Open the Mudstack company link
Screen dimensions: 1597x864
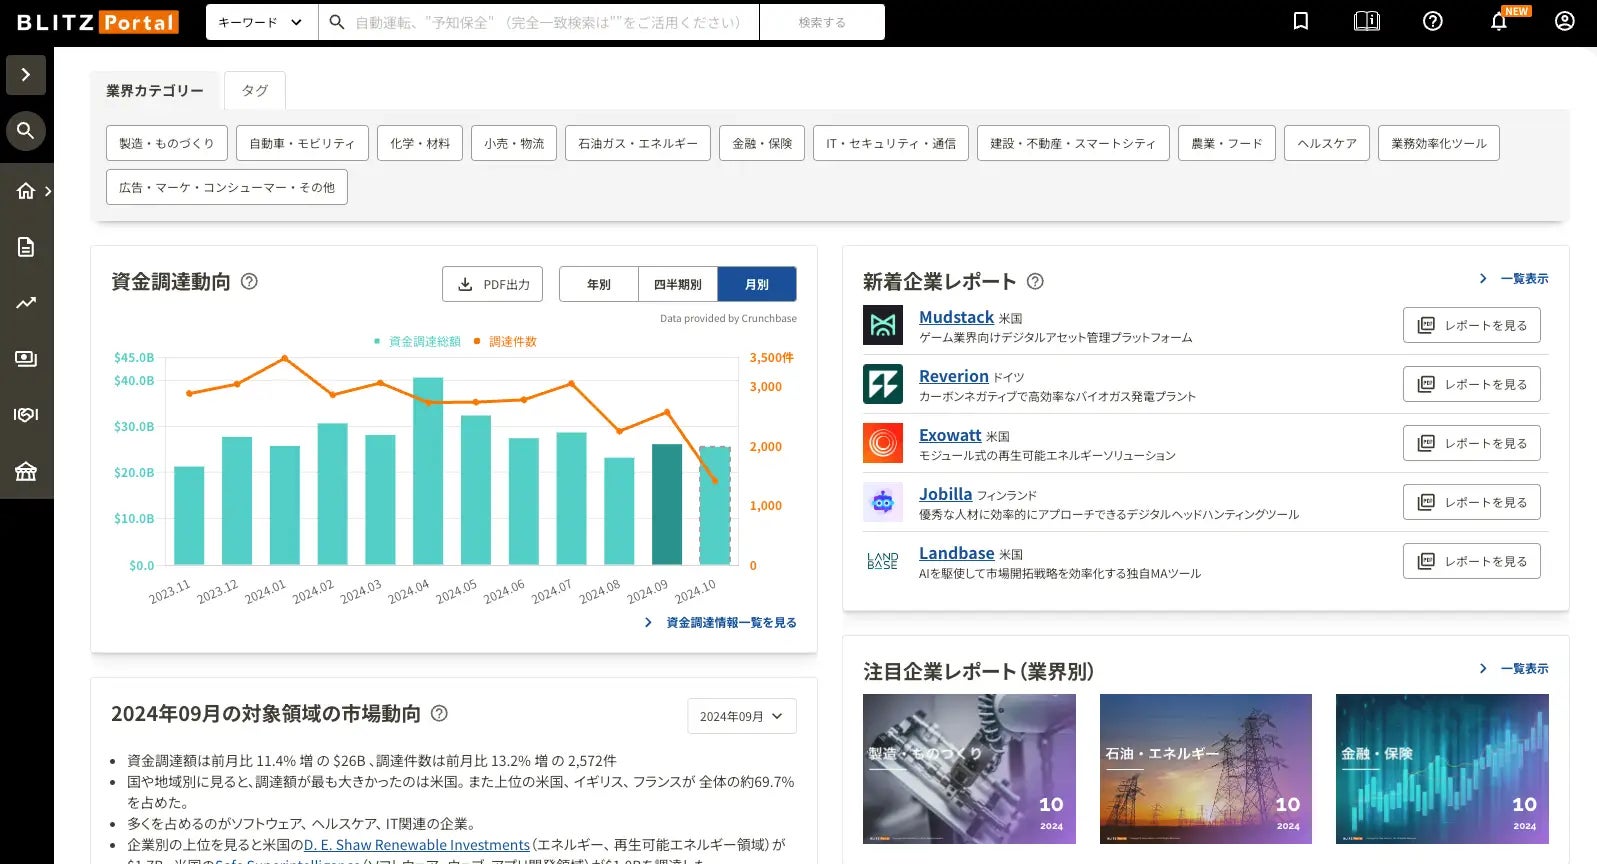coord(956,317)
